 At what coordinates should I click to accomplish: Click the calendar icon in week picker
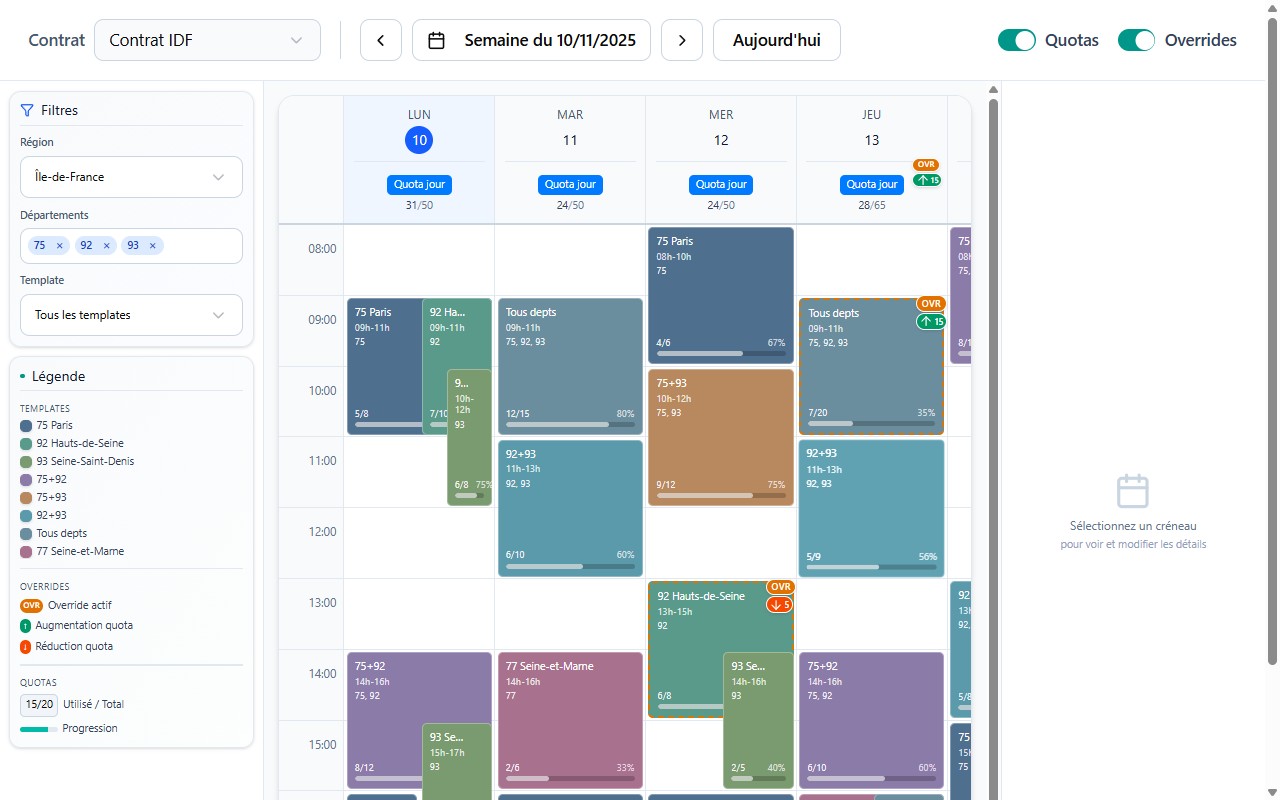(x=436, y=40)
